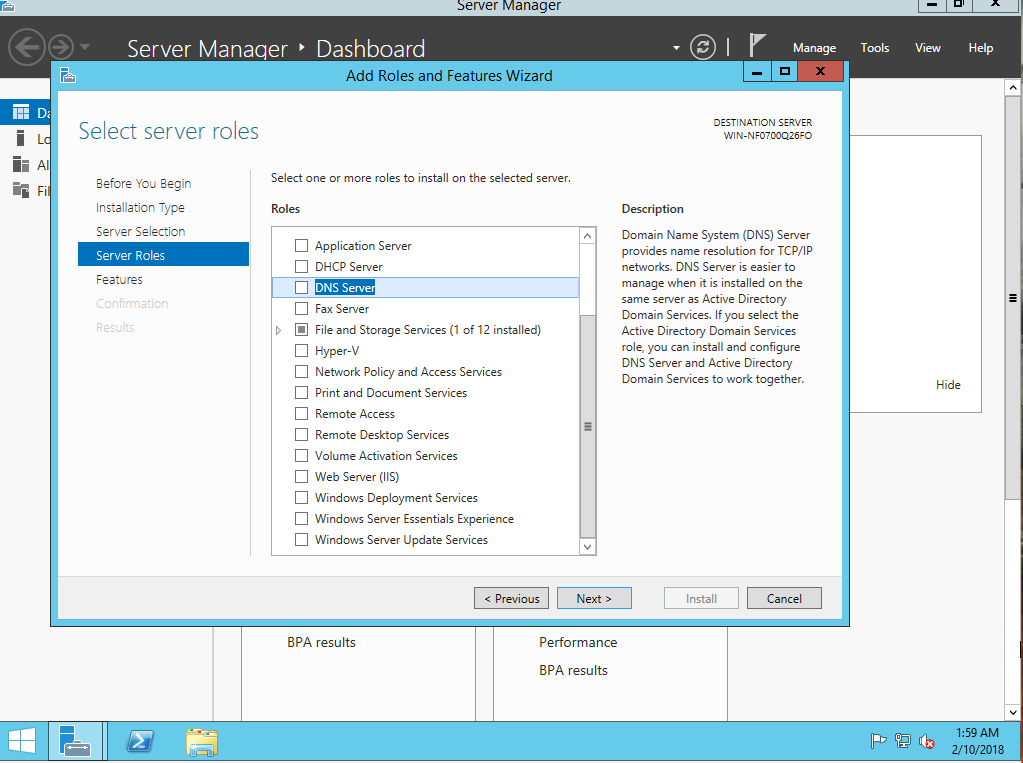Image resolution: width=1023 pixels, height=763 pixels.
Task: Click the Server Manager forward arrow icon
Action: click(x=61, y=47)
